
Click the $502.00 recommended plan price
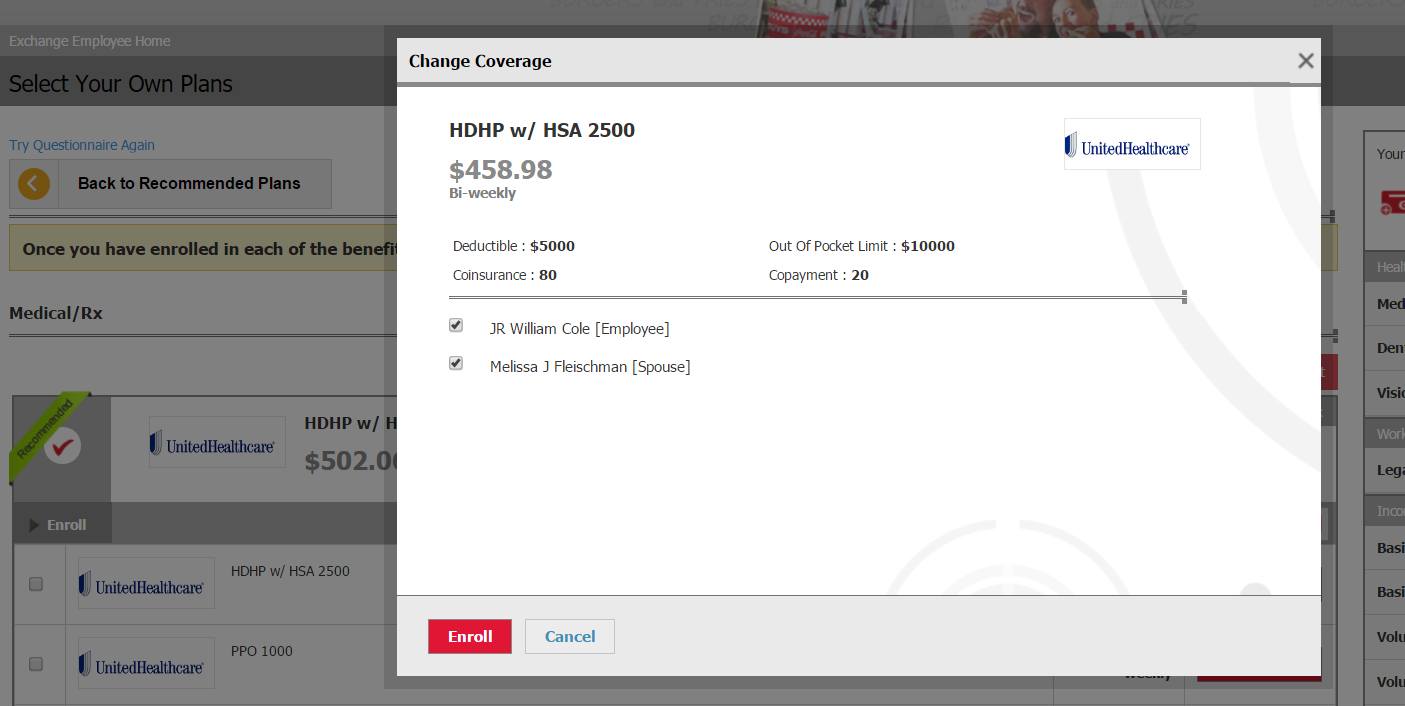[351, 461]
